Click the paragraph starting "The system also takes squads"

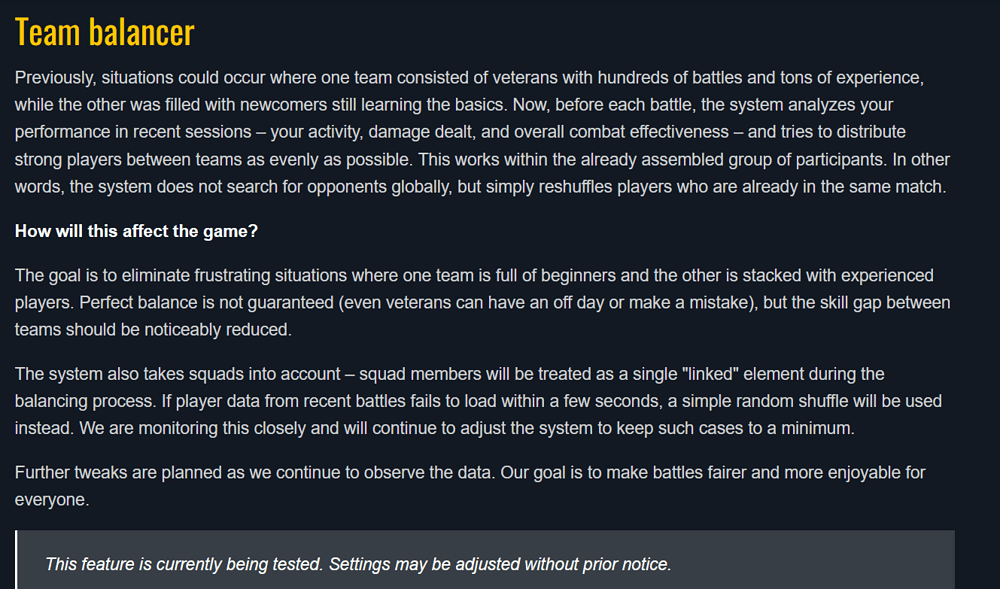(478, 400)
